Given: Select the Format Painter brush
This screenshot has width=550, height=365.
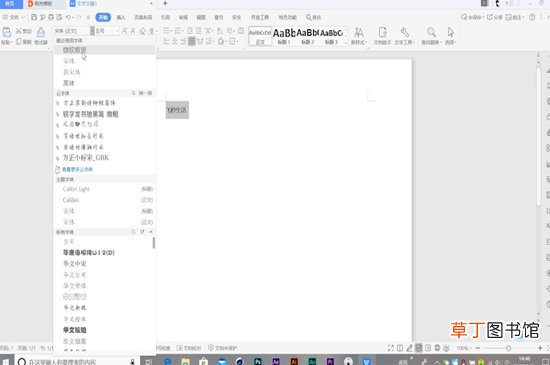Looking at the screenshot, I should (x=41, y=33).
